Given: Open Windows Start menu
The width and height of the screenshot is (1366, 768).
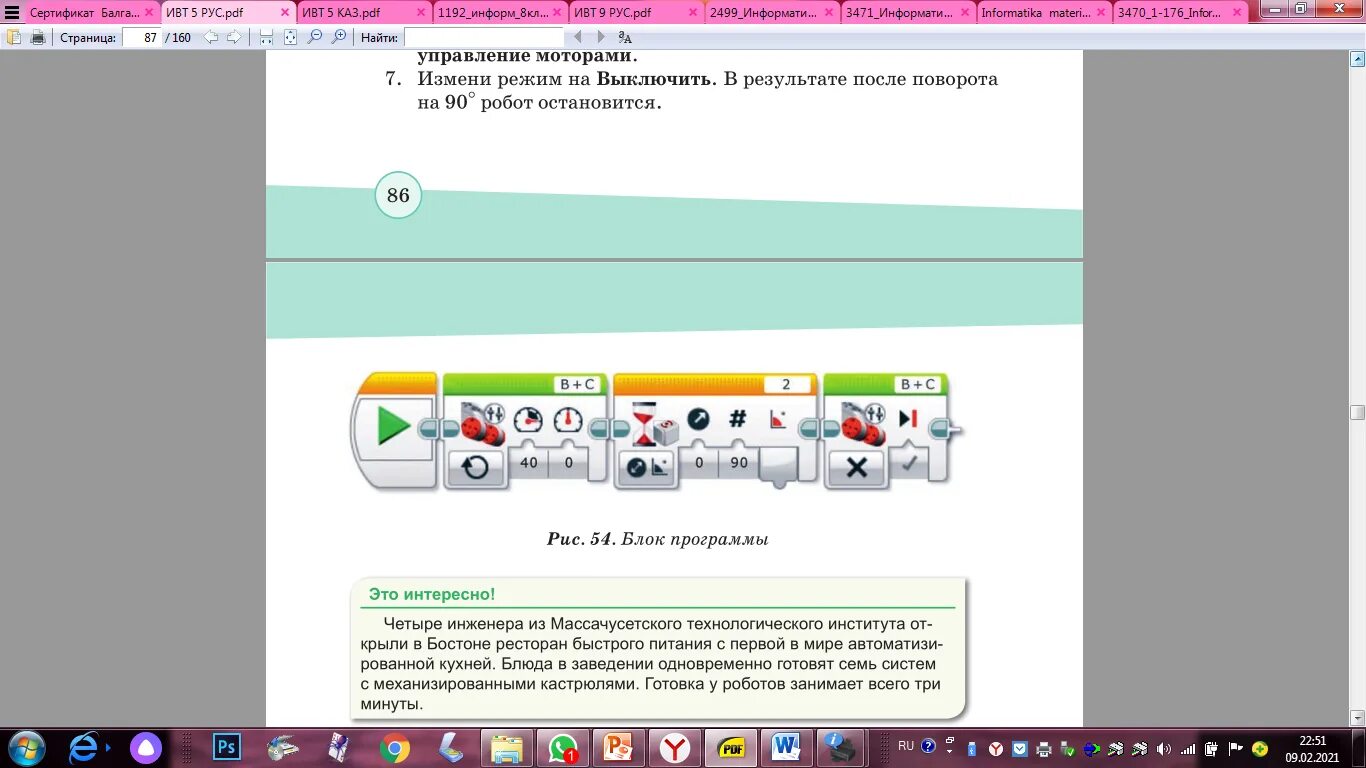Looking at the screenshot, I should click(26, 748).
